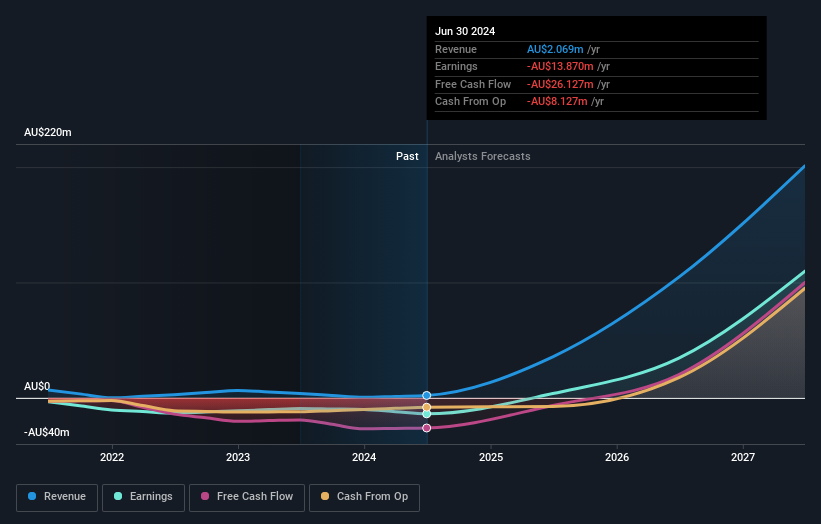Toggle the Free Cash Flow legend button
The width and height of the screenshot is (821, 524).
[247, 497]
